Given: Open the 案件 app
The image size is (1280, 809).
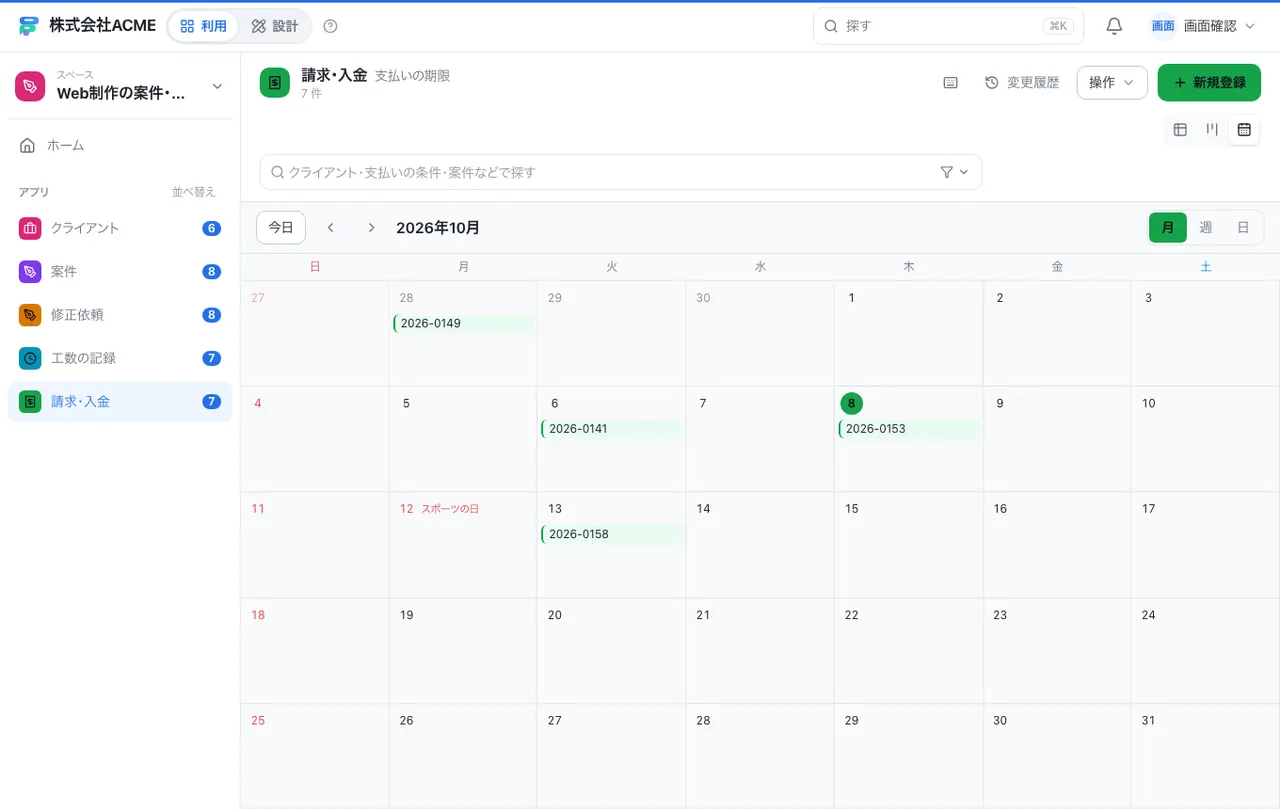Looking at the screenshot, I should pyautogui.click(x=120, y=271).
